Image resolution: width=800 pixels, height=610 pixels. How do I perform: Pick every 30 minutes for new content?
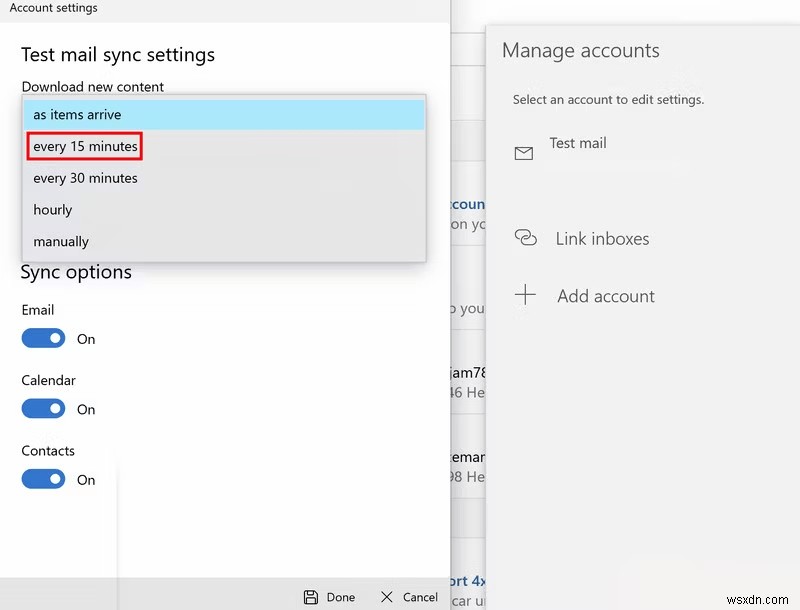(x=85, y=178)
